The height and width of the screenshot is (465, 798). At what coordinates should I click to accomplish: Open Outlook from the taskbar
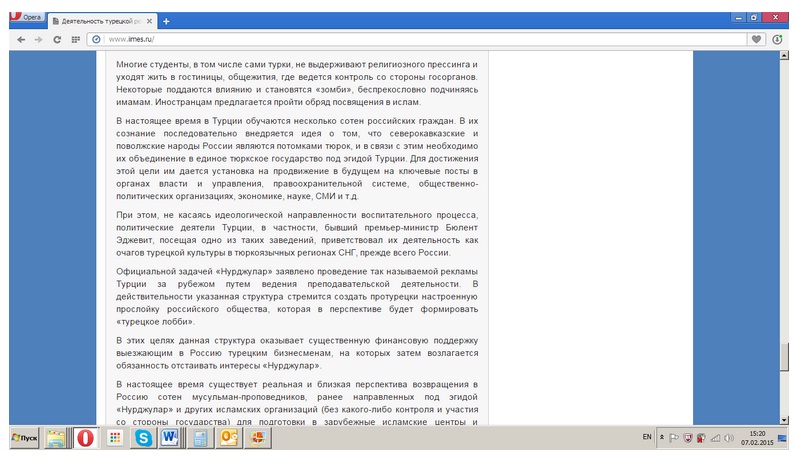[x=229, y=438]
